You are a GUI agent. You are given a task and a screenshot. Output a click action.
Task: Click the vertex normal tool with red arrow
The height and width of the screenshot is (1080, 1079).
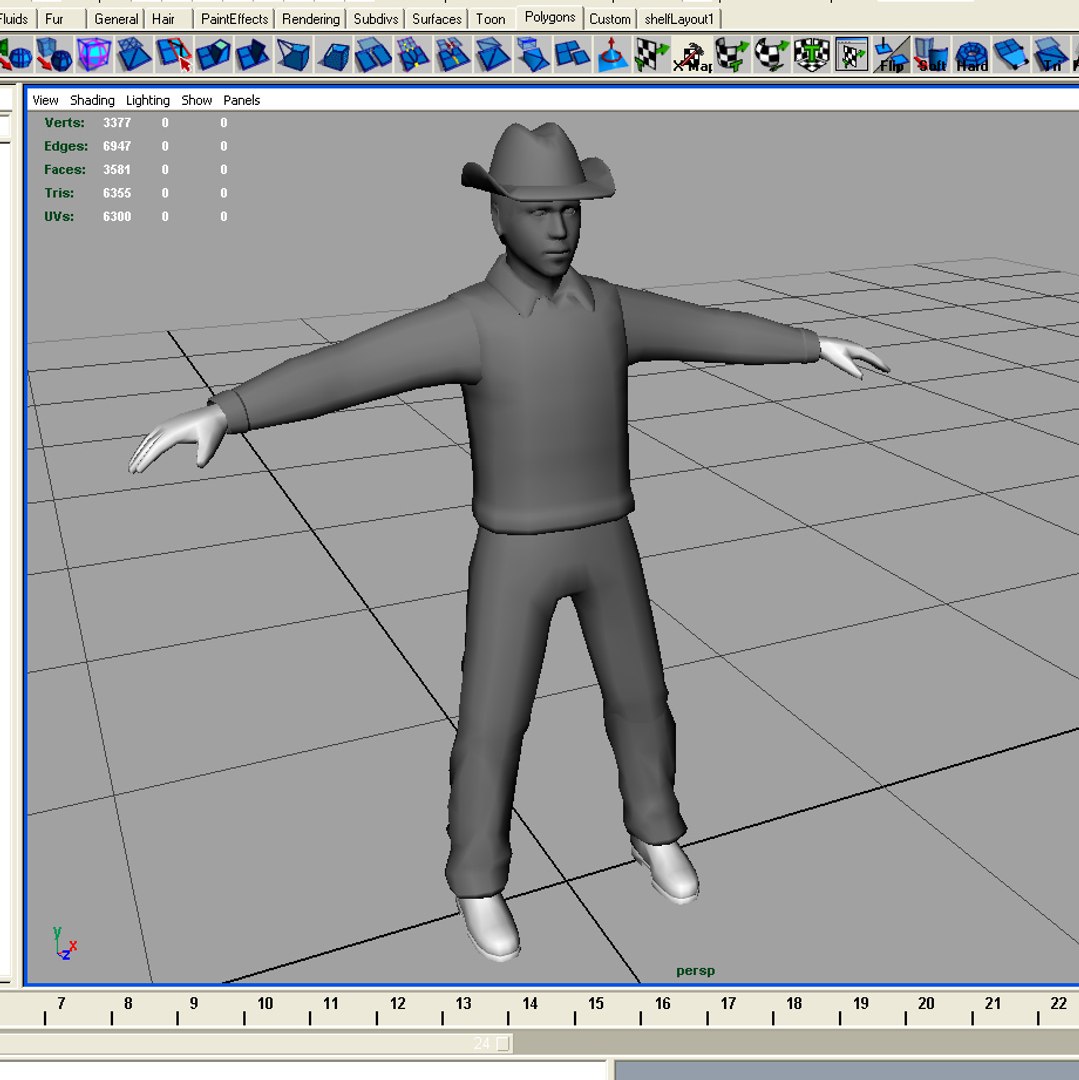pos(612,54)
